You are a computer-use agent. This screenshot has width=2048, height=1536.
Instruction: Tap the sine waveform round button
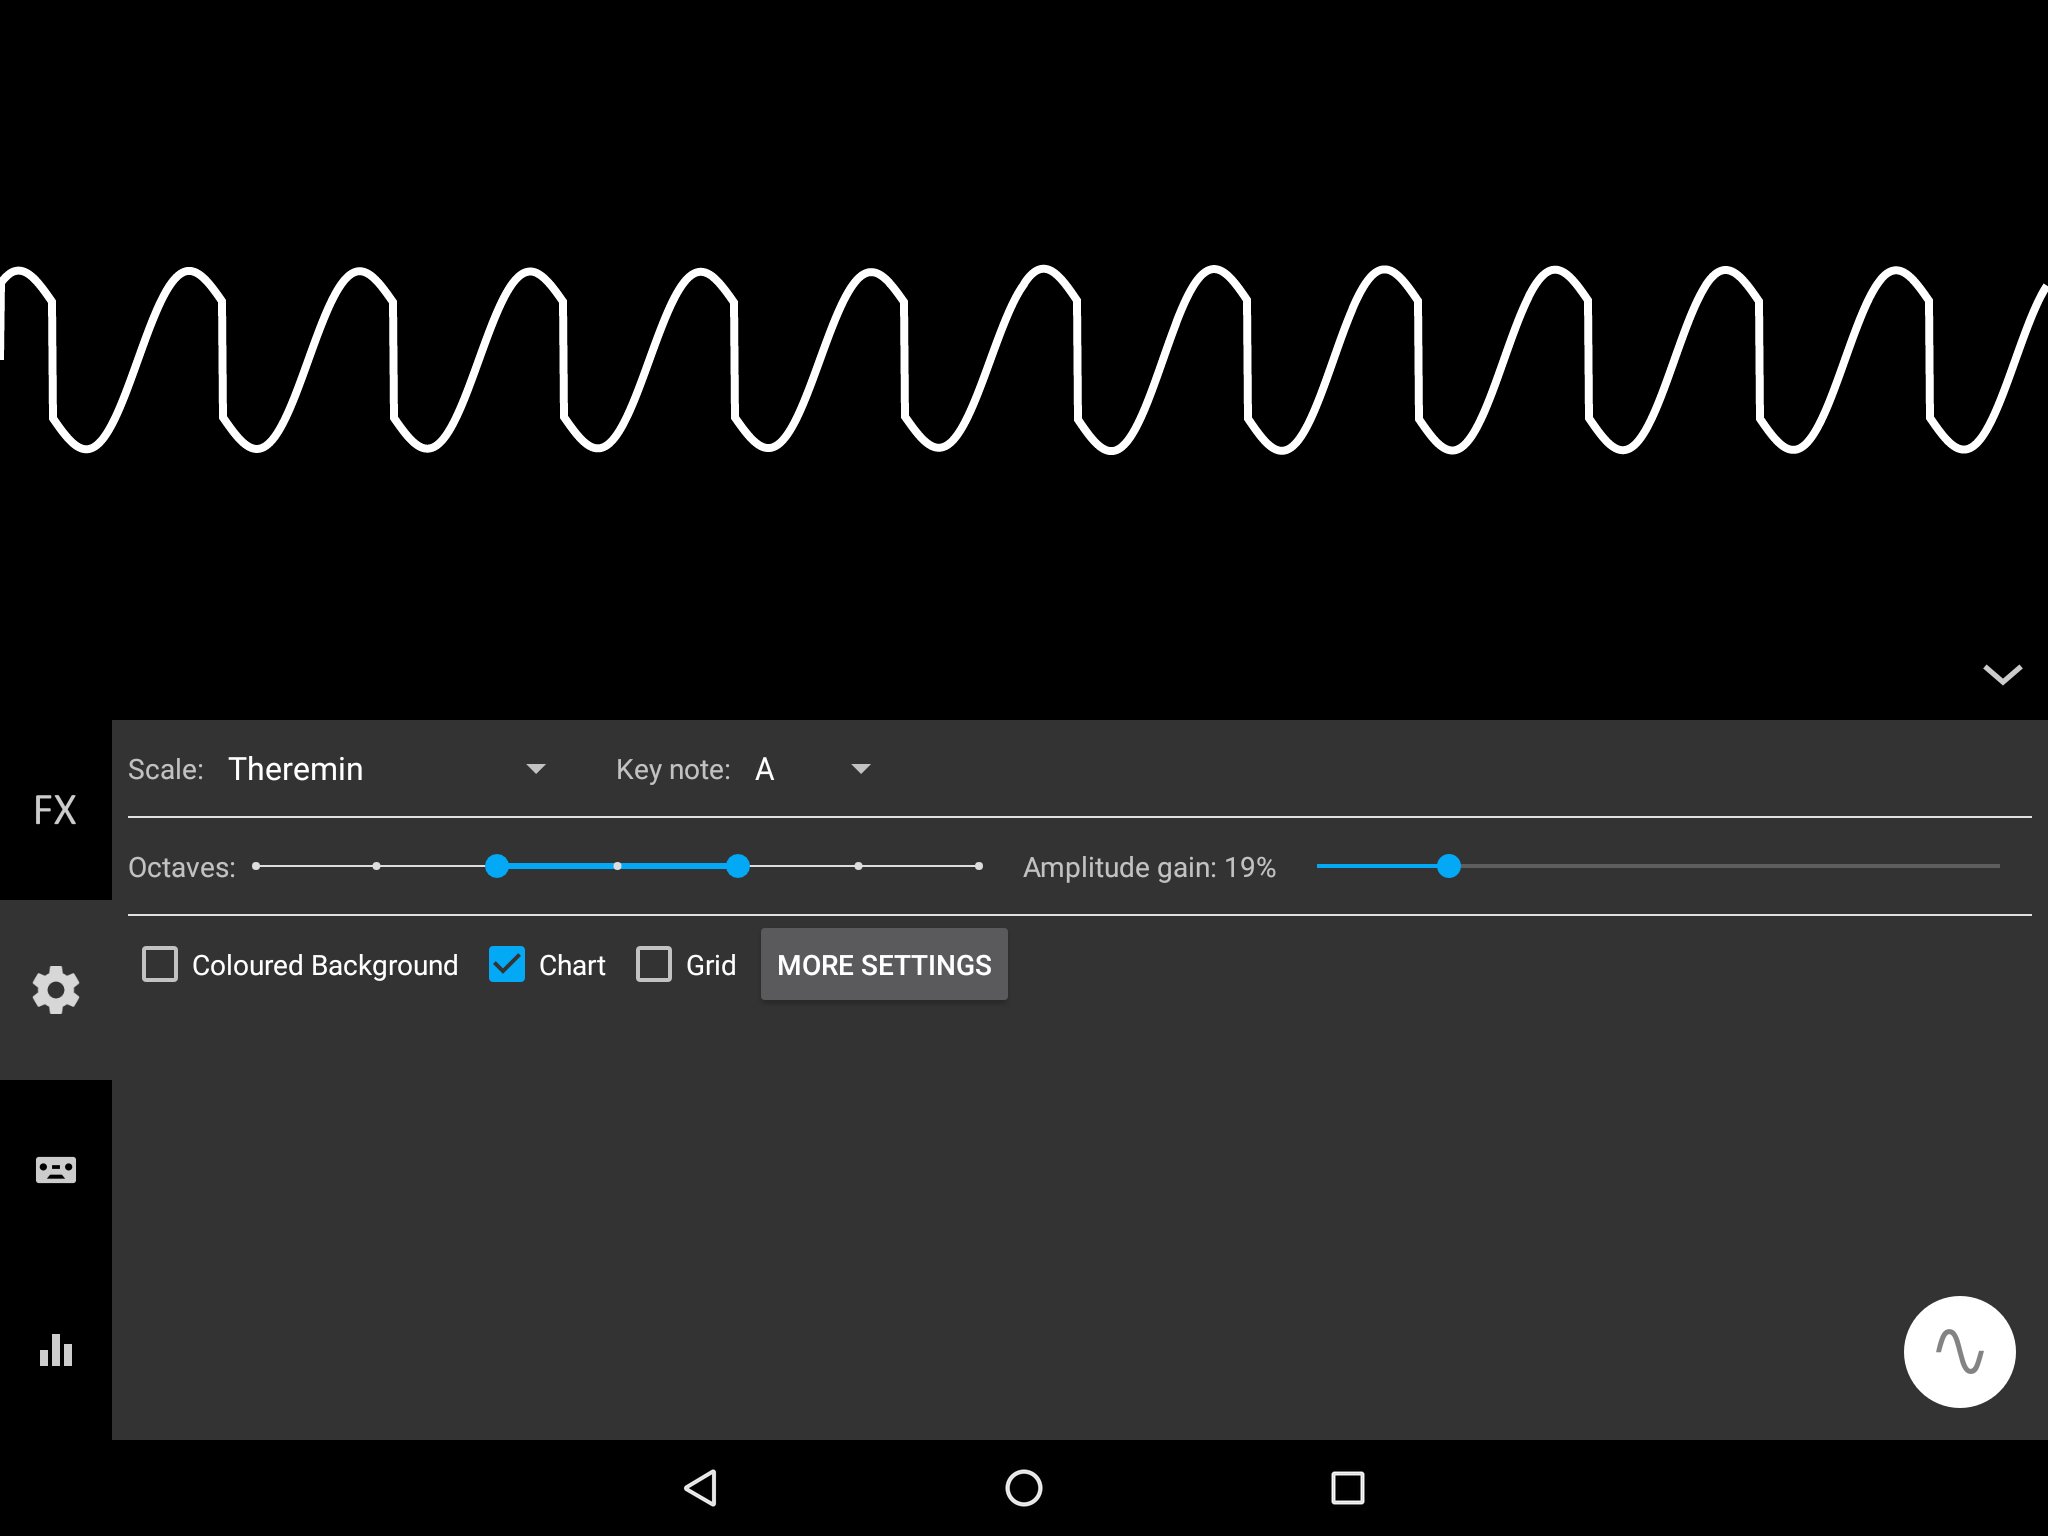point(1959,1352)
